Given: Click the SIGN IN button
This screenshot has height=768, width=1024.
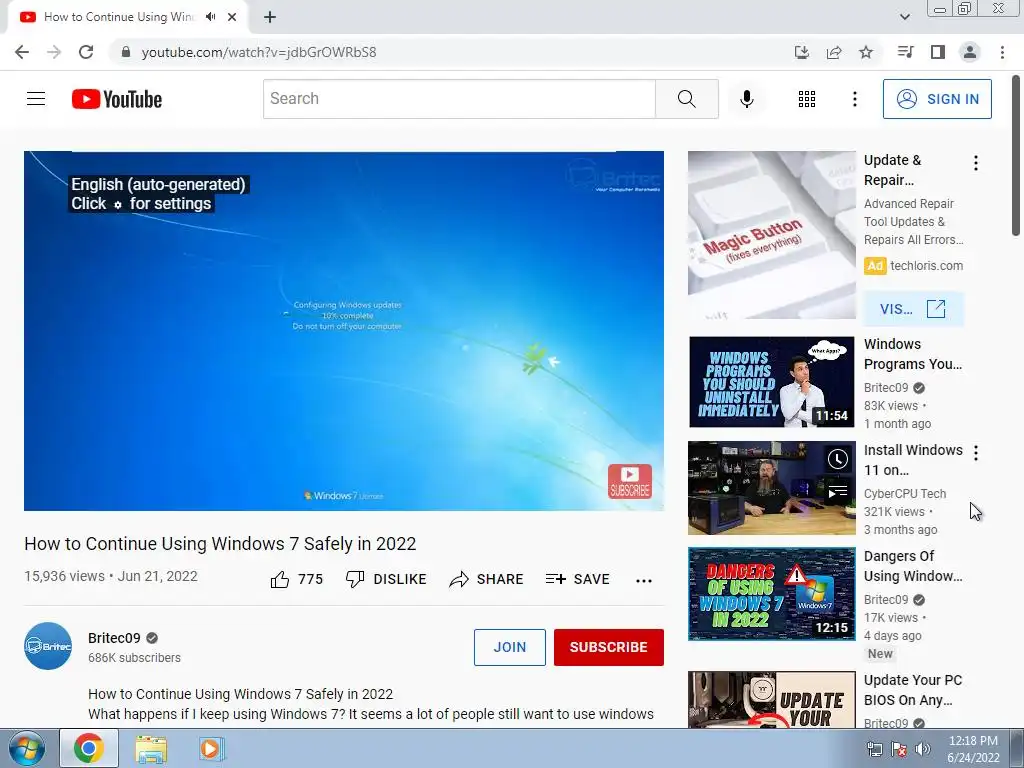Looking at the screenshot, I should [936, 99].
